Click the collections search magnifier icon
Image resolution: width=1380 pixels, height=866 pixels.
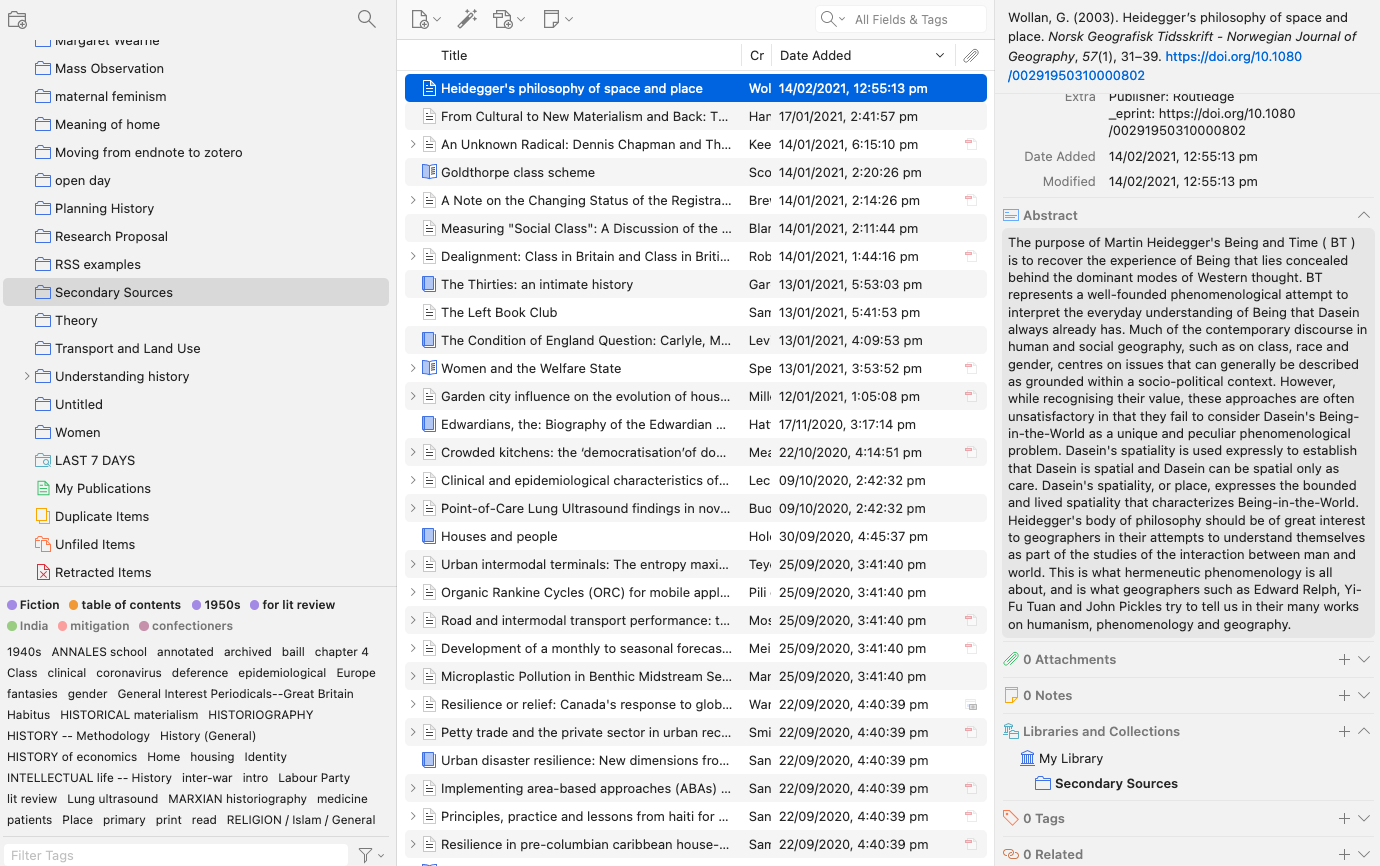coord(367,19)
